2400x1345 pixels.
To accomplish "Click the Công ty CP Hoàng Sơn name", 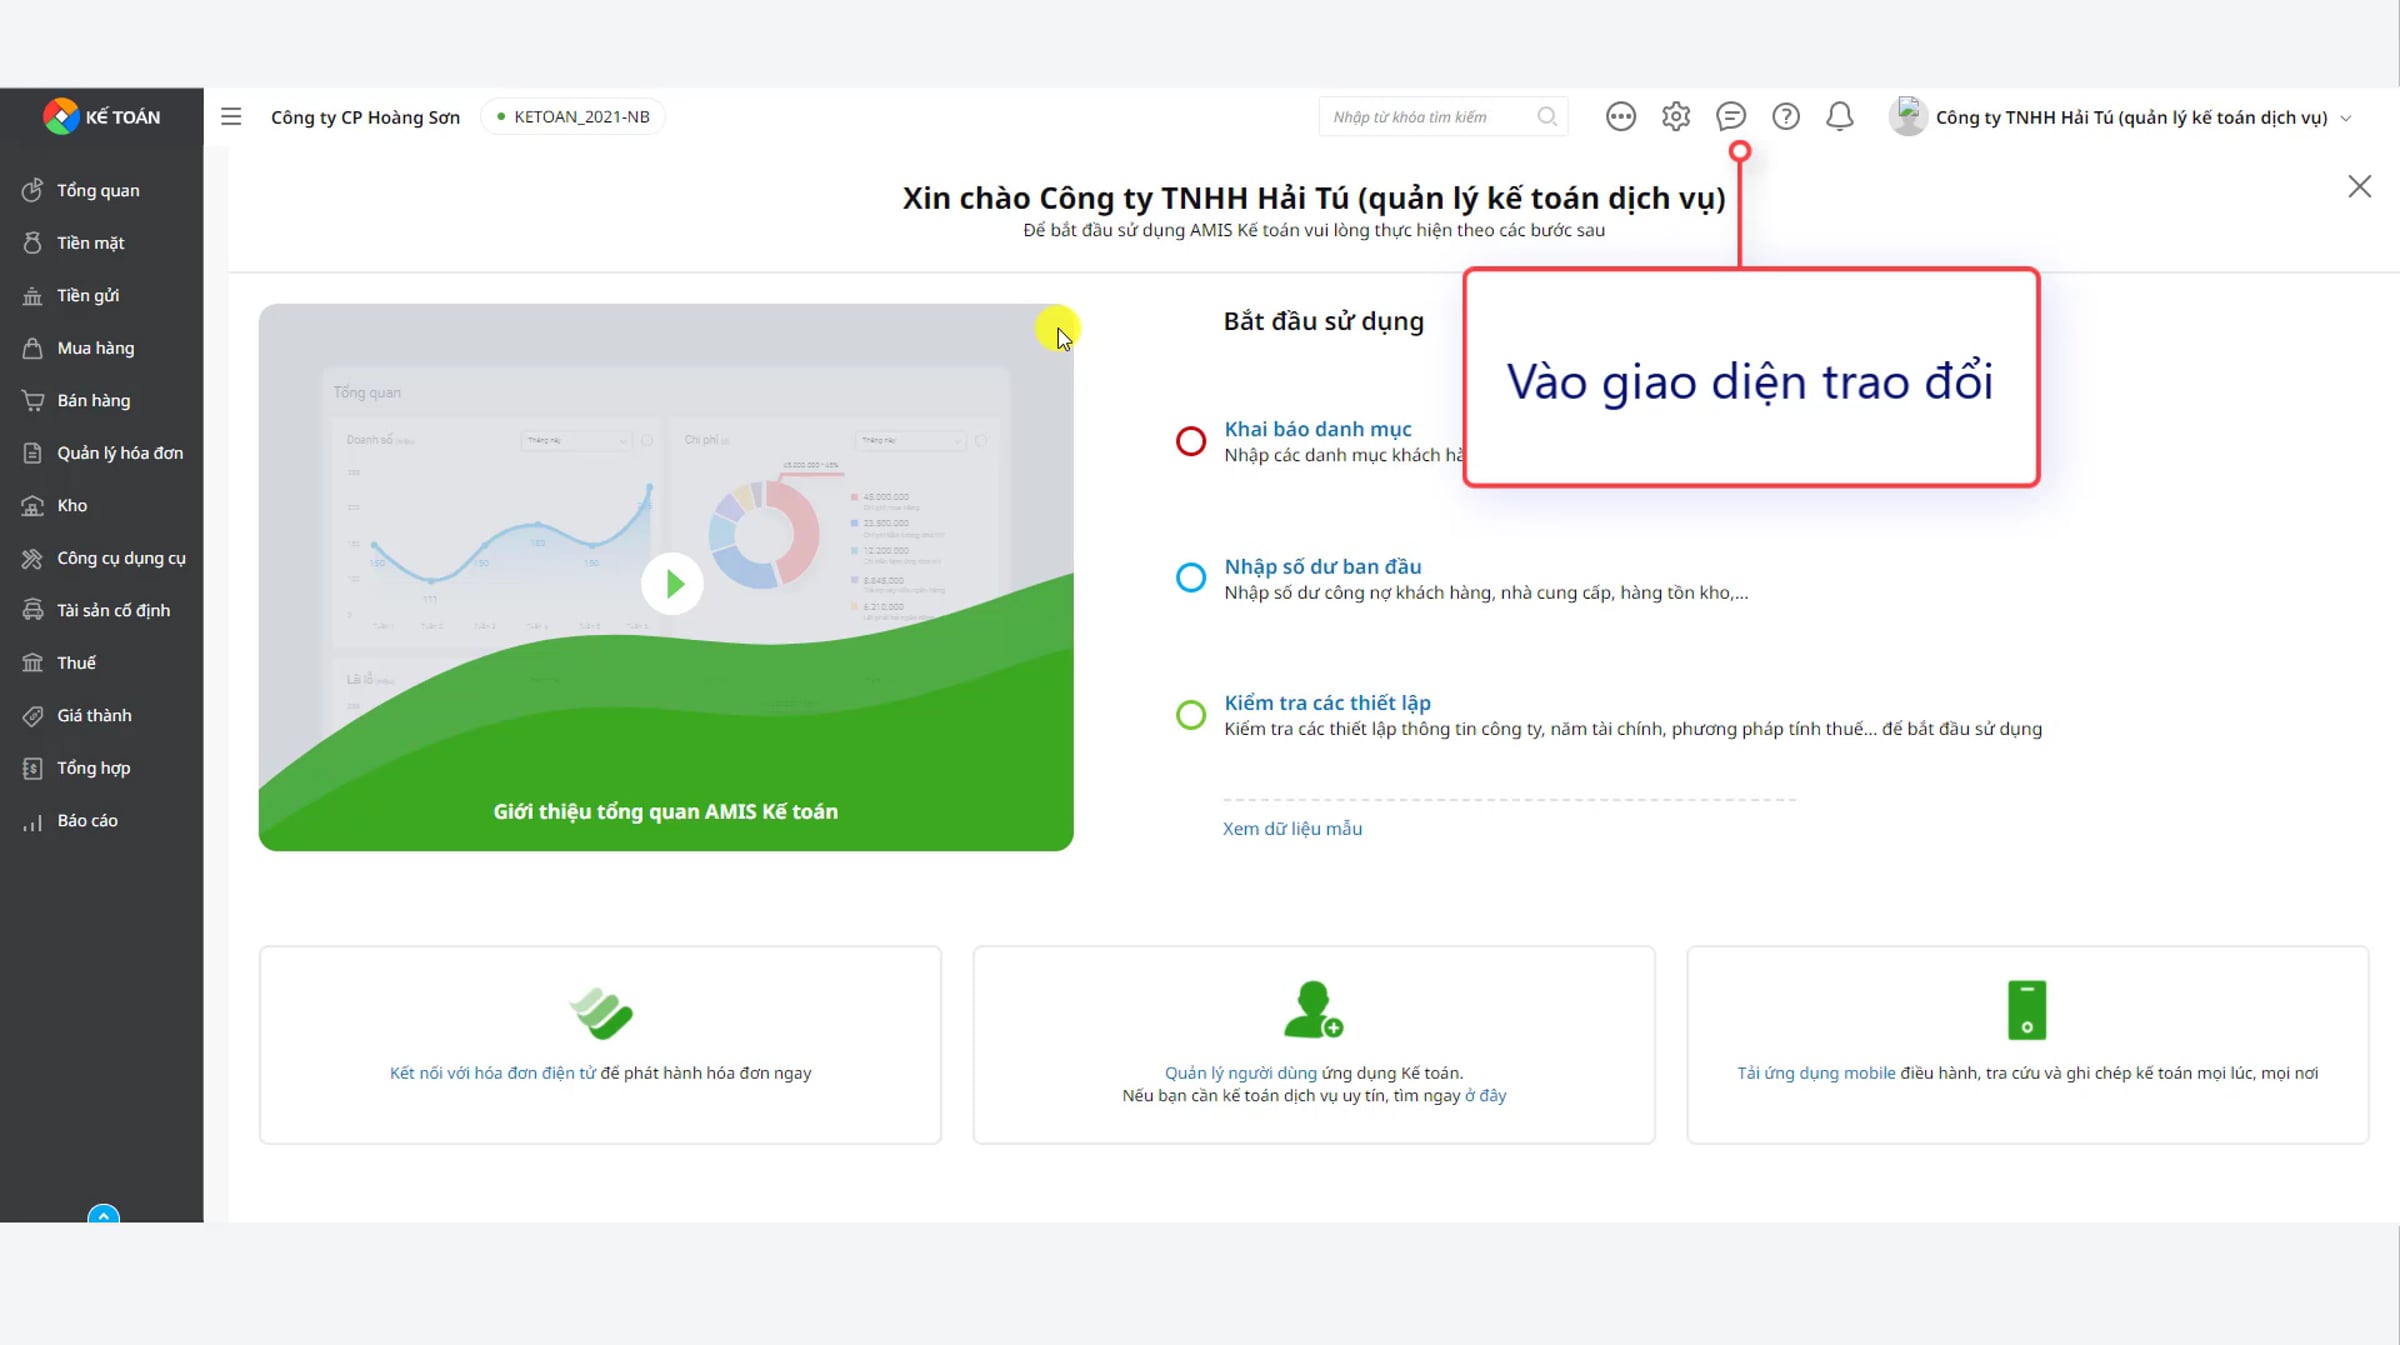I will click(366, 117).
